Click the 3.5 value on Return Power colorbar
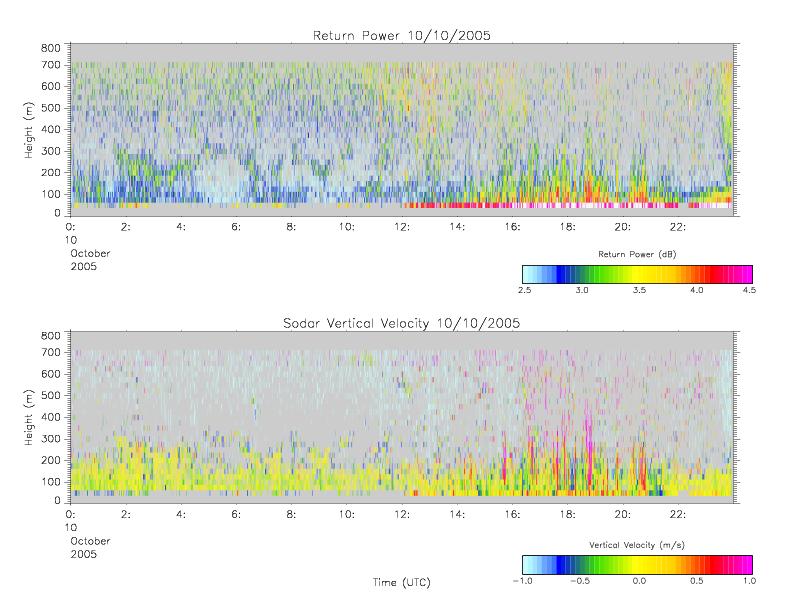 click(x=639, y=290)
